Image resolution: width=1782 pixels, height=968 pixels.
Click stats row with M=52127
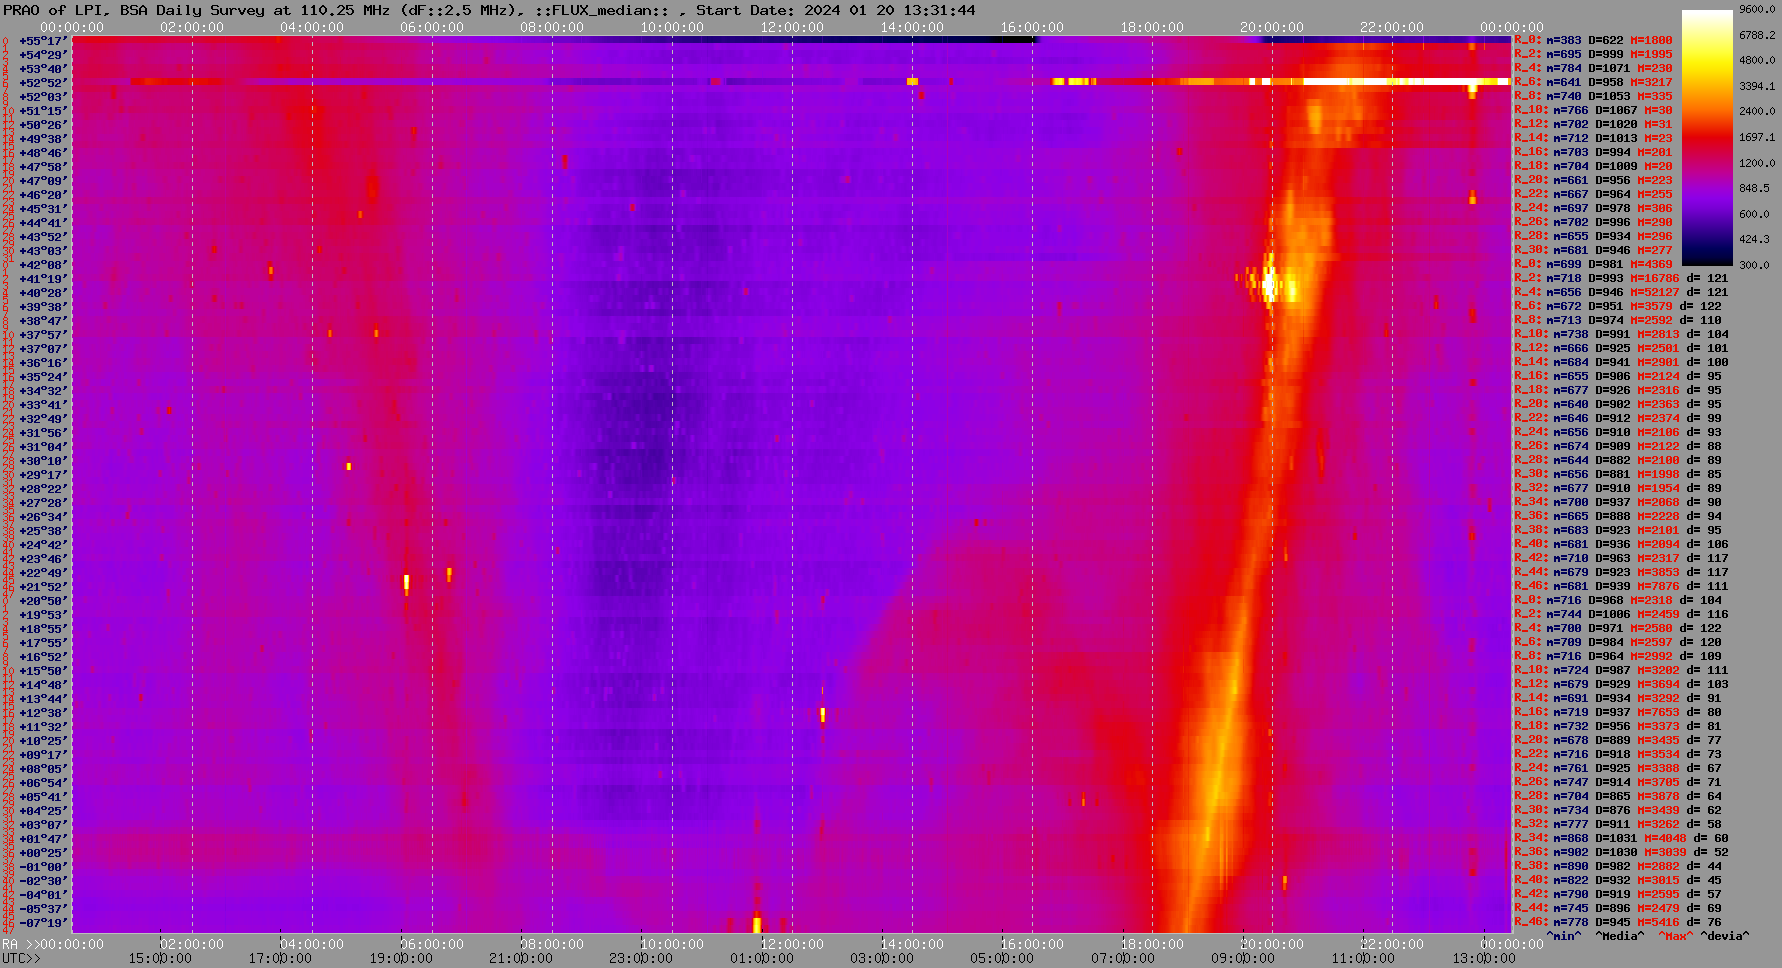point(1621,292)
